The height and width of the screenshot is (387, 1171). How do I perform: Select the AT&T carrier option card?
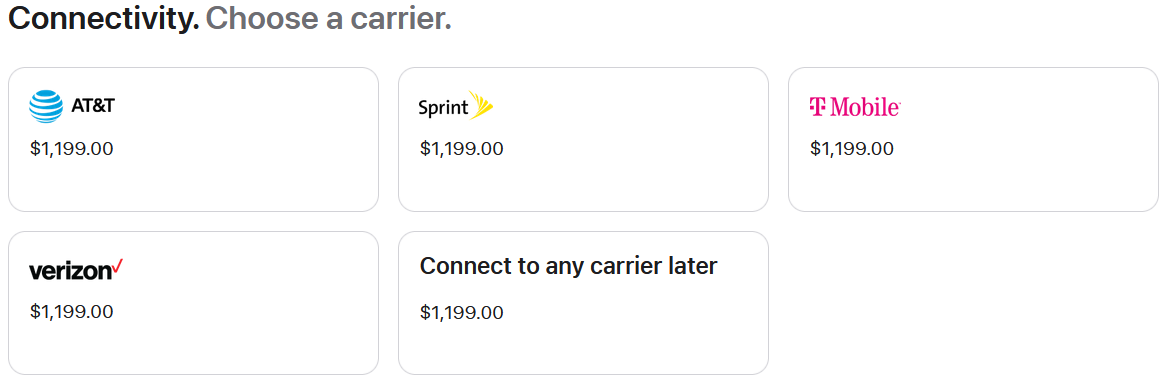(193, 140)
